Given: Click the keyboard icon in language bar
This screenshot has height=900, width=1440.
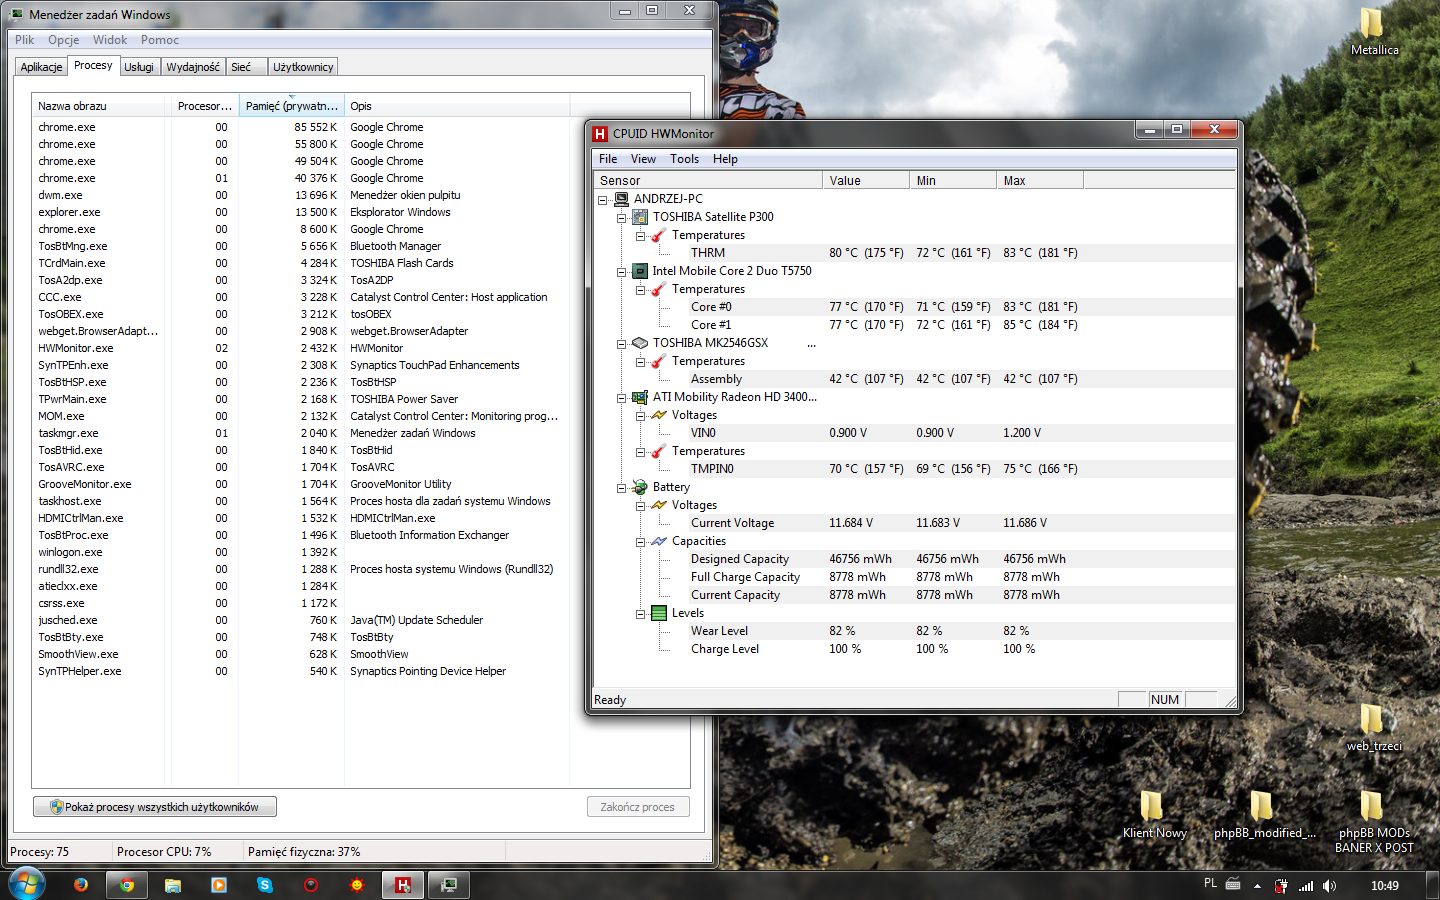Looking at the screenshot, I should 1233,884.
